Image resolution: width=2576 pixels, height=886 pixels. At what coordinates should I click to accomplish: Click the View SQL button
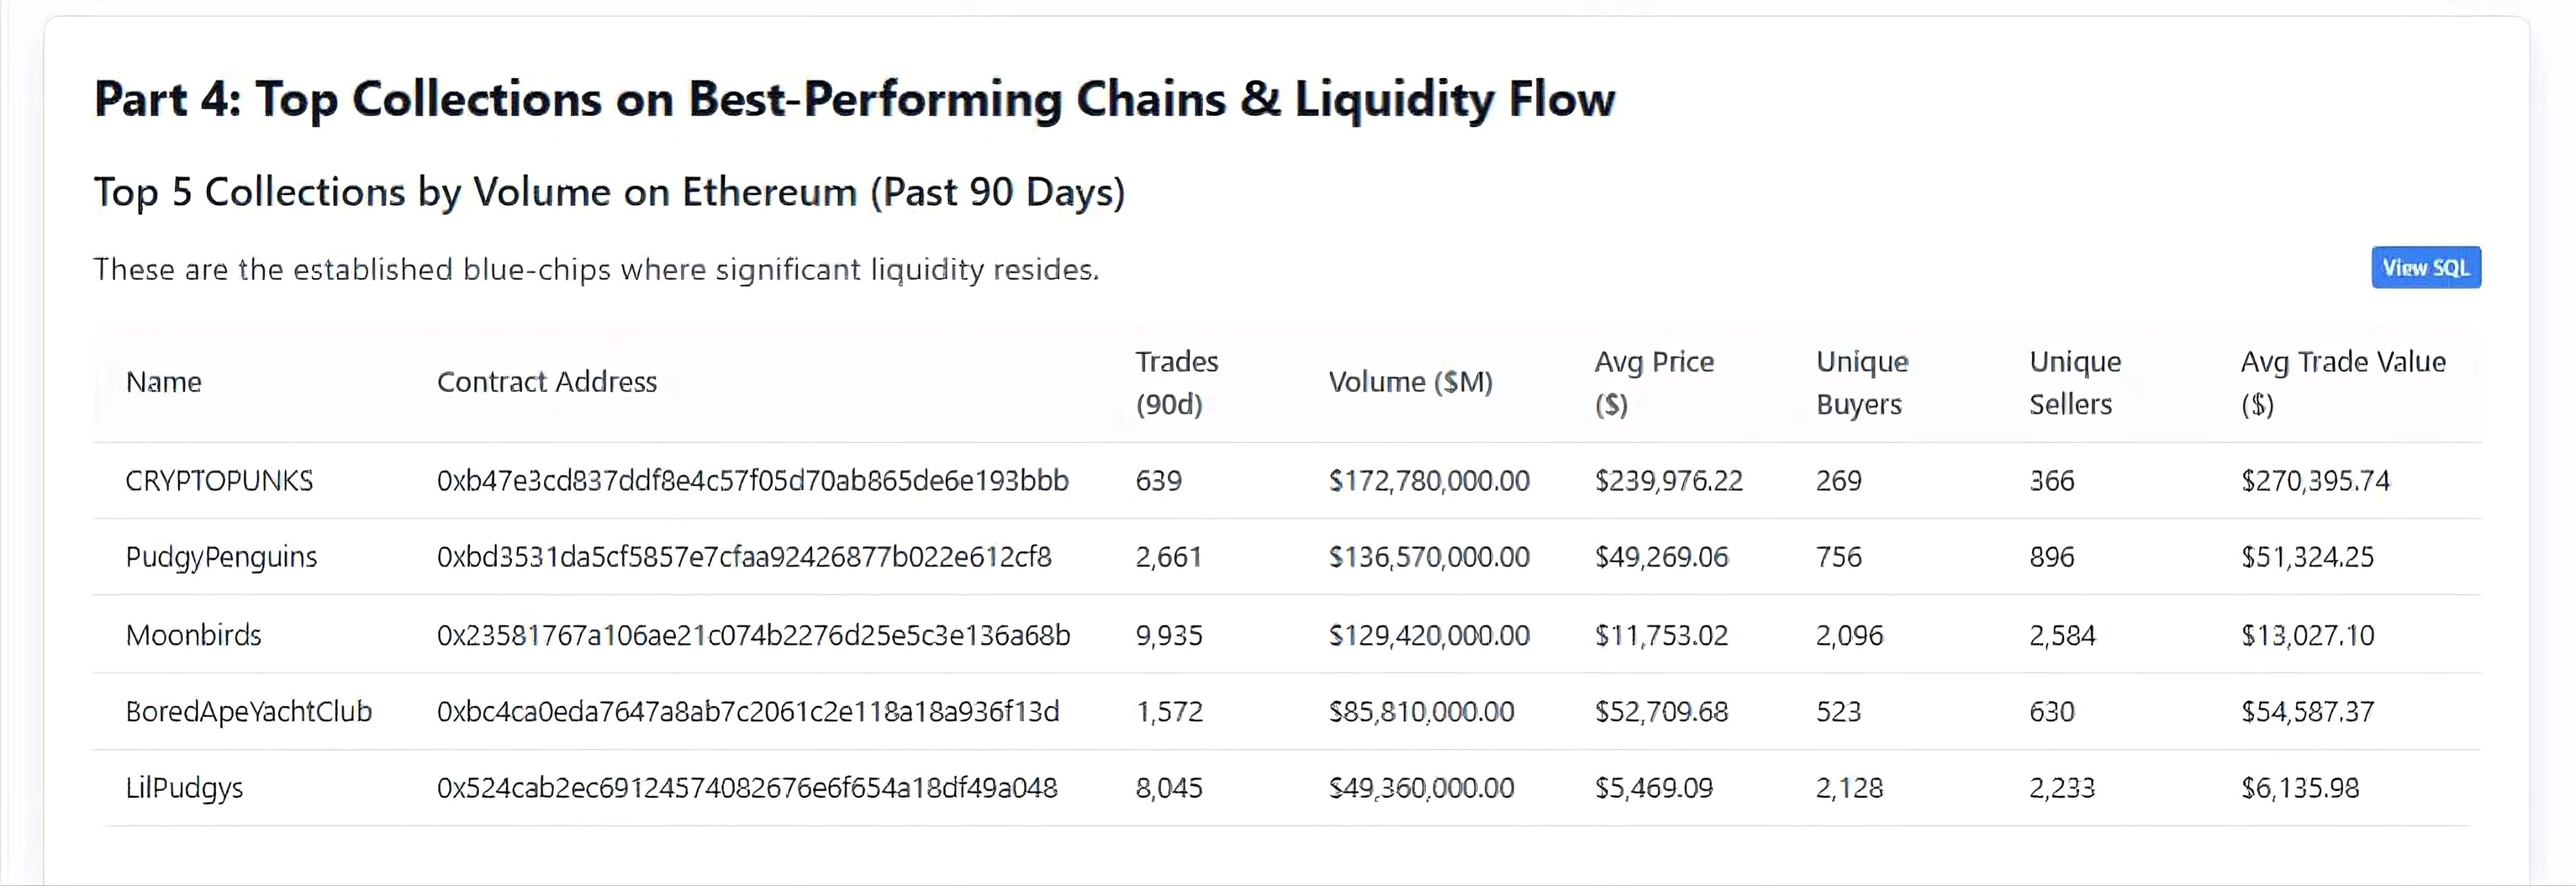click(x=2425, y=268)
